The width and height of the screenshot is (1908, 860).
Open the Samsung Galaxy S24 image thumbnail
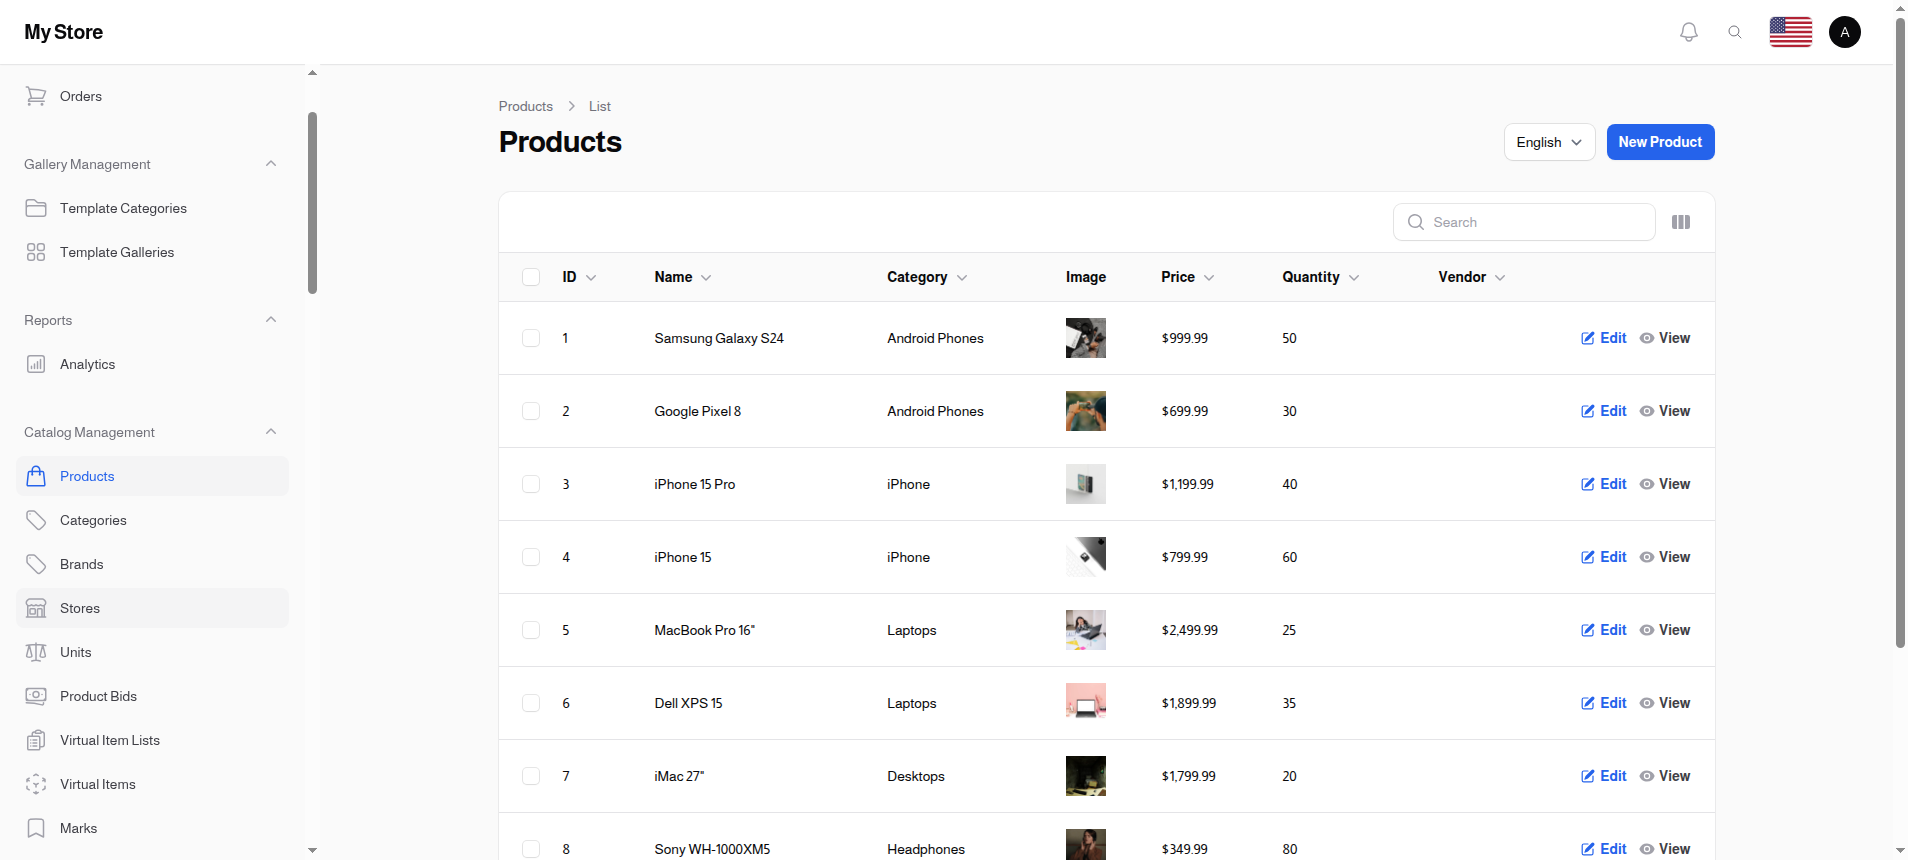(x=1086, y=338)
